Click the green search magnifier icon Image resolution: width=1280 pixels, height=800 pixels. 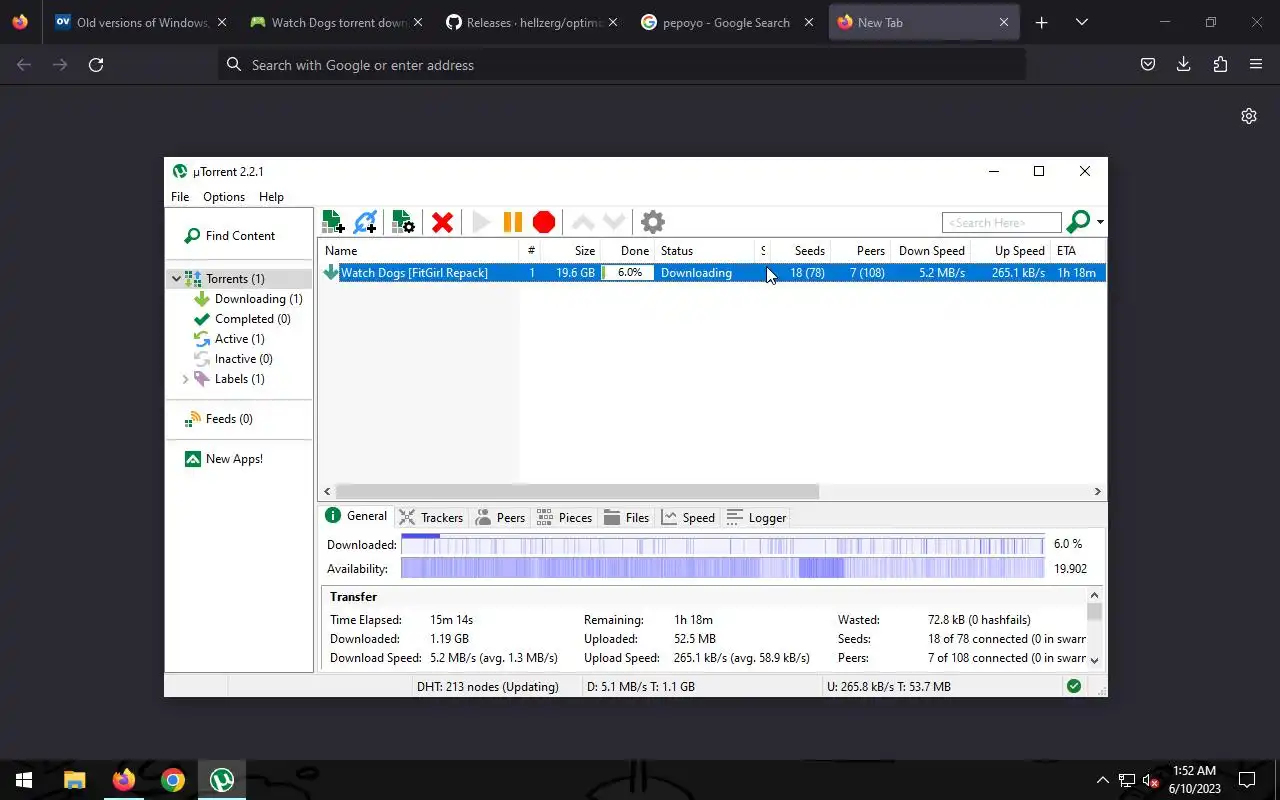tap(1078, 222)
